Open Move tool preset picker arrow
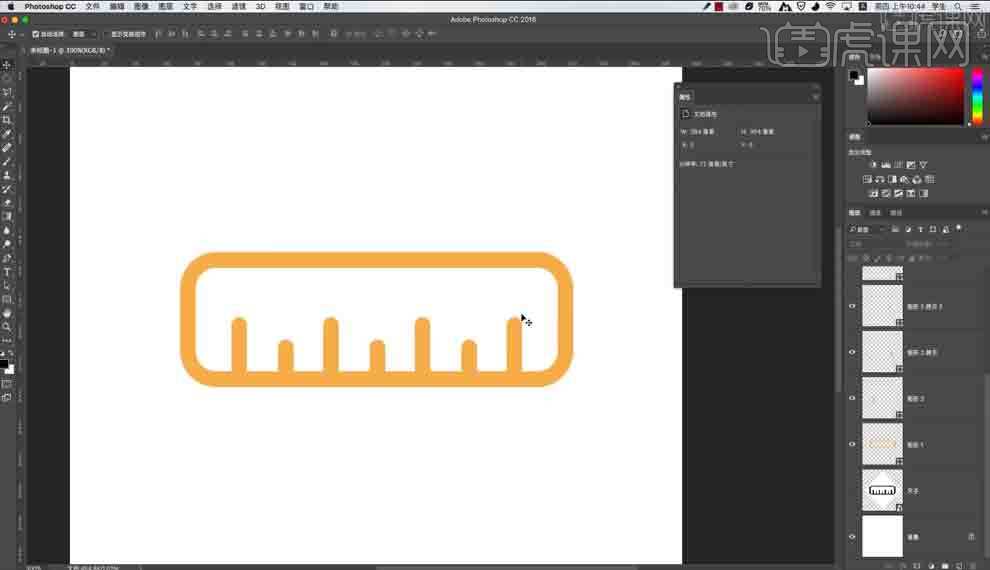This screenshot has height=570, width=990. pyautogui.click(x=21, y=34)
